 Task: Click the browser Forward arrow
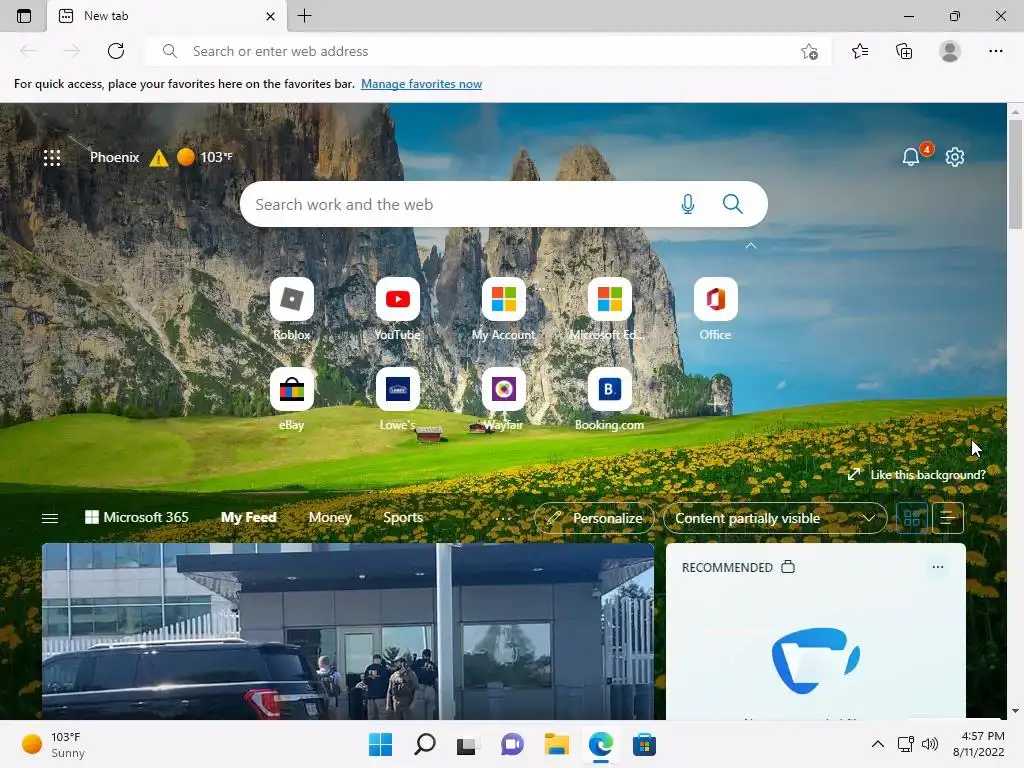(72, 51)
